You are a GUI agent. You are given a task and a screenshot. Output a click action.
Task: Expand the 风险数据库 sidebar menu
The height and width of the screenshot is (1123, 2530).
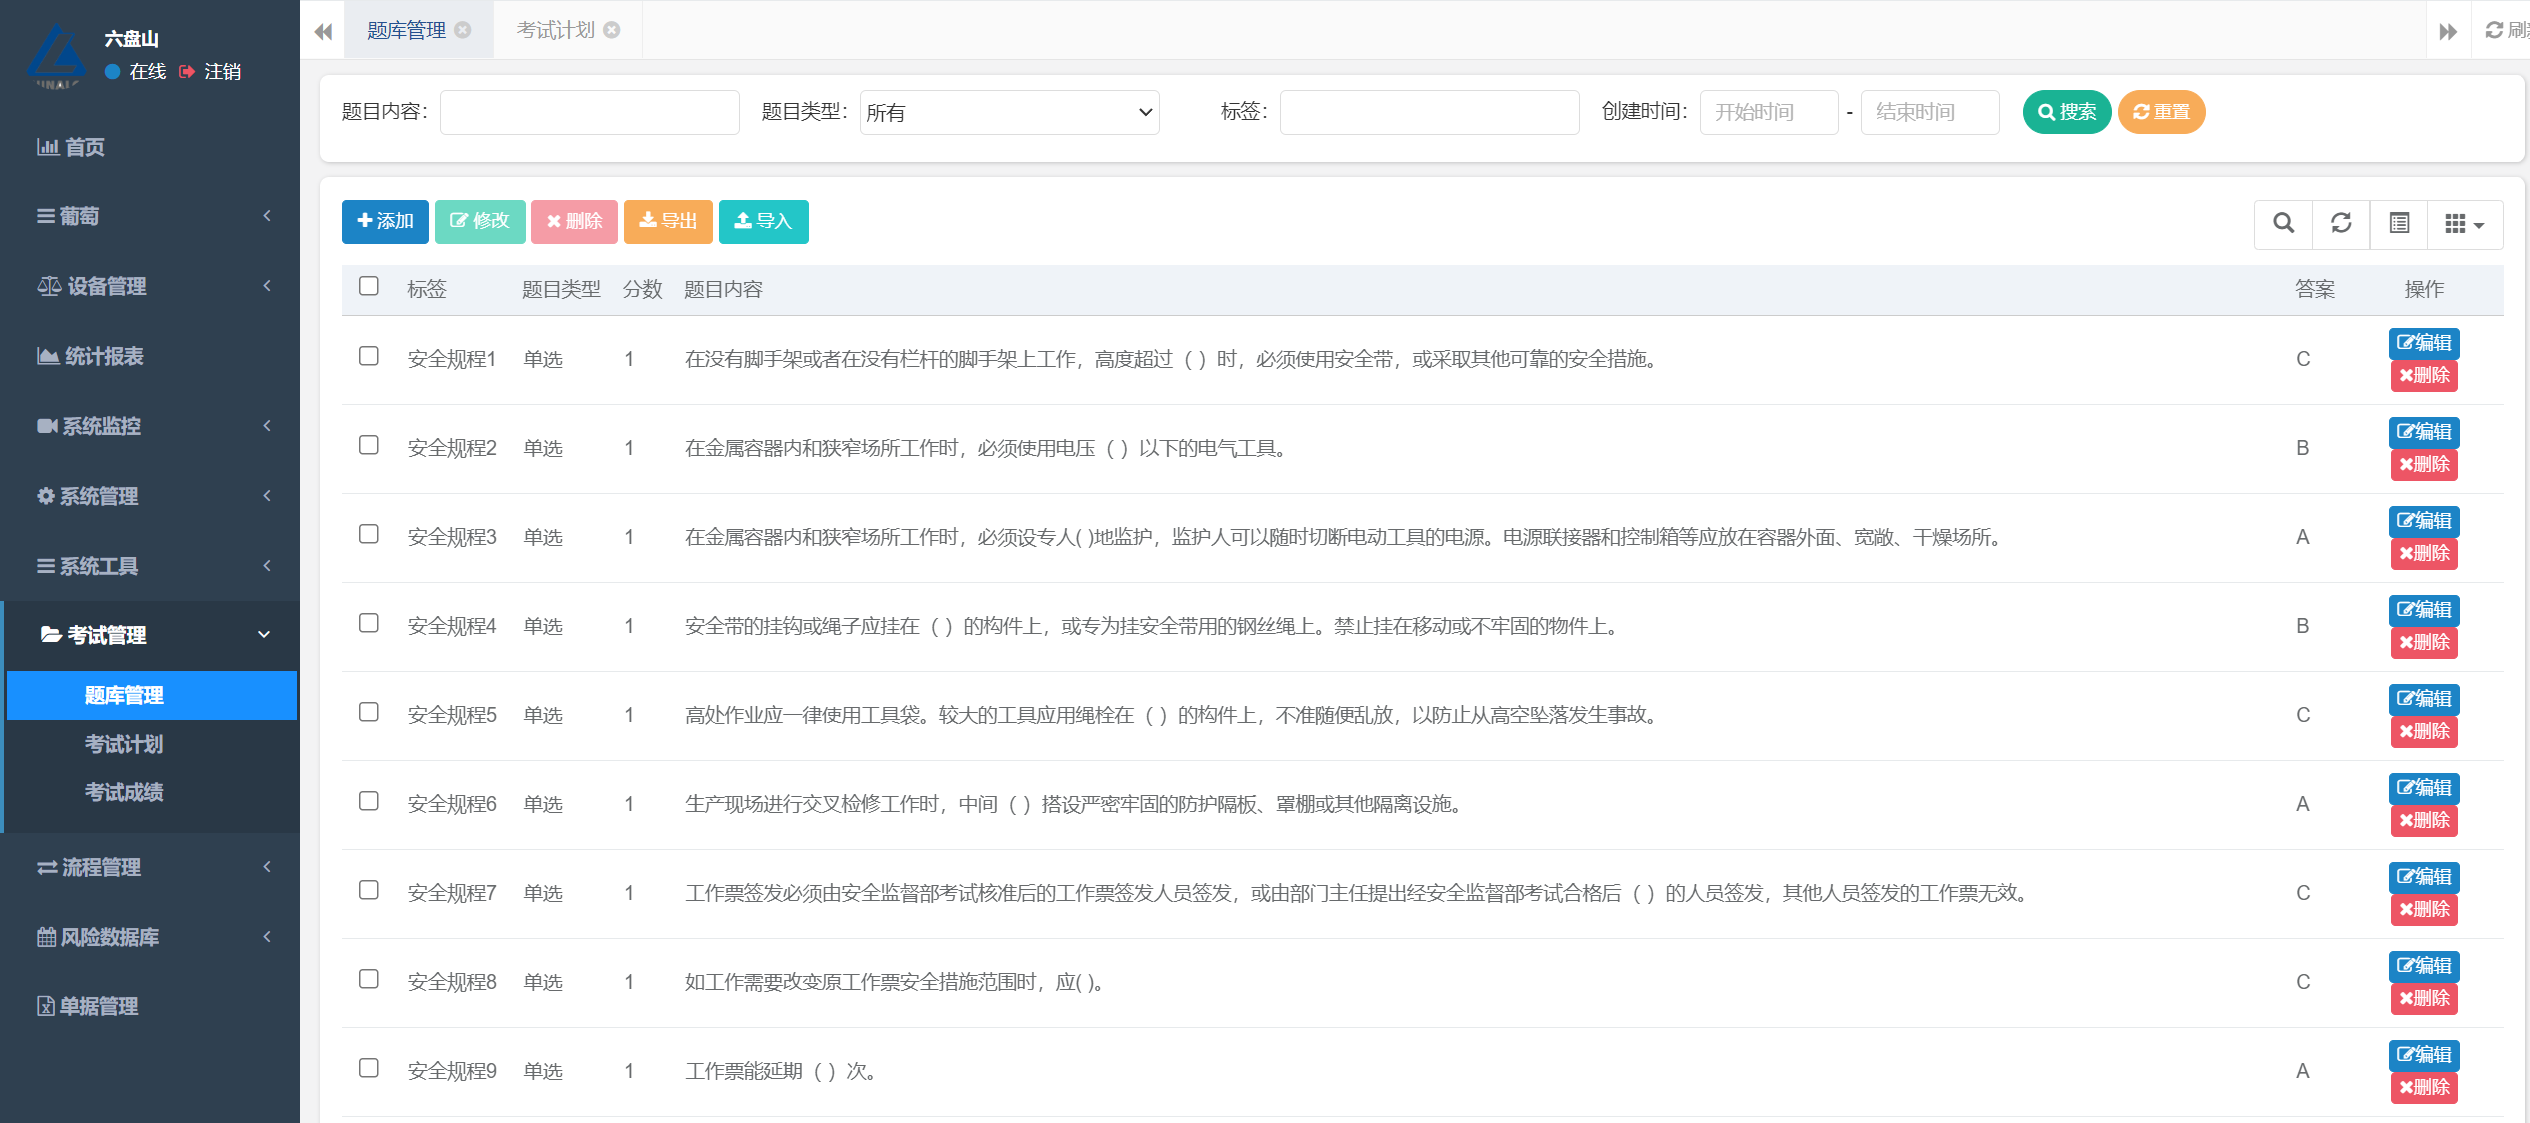coord(150,937)
